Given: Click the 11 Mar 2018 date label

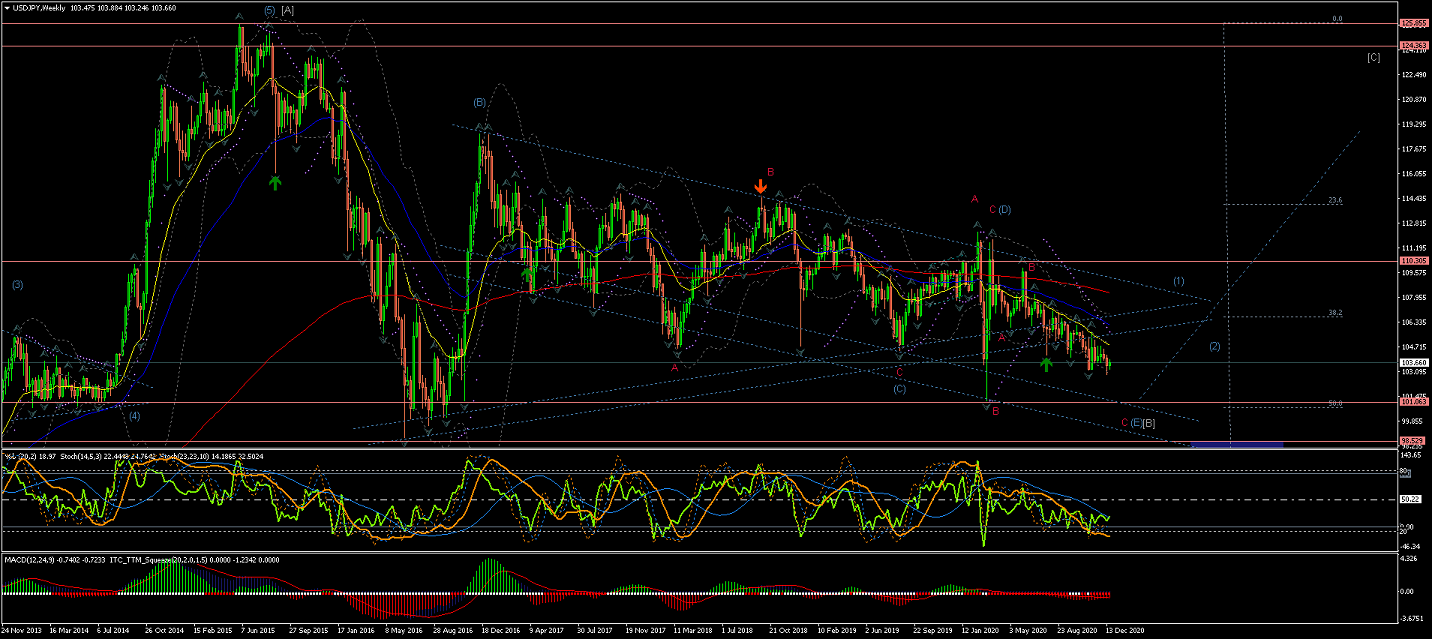Looking at the screenshot, I should click(x=691, y=631).
